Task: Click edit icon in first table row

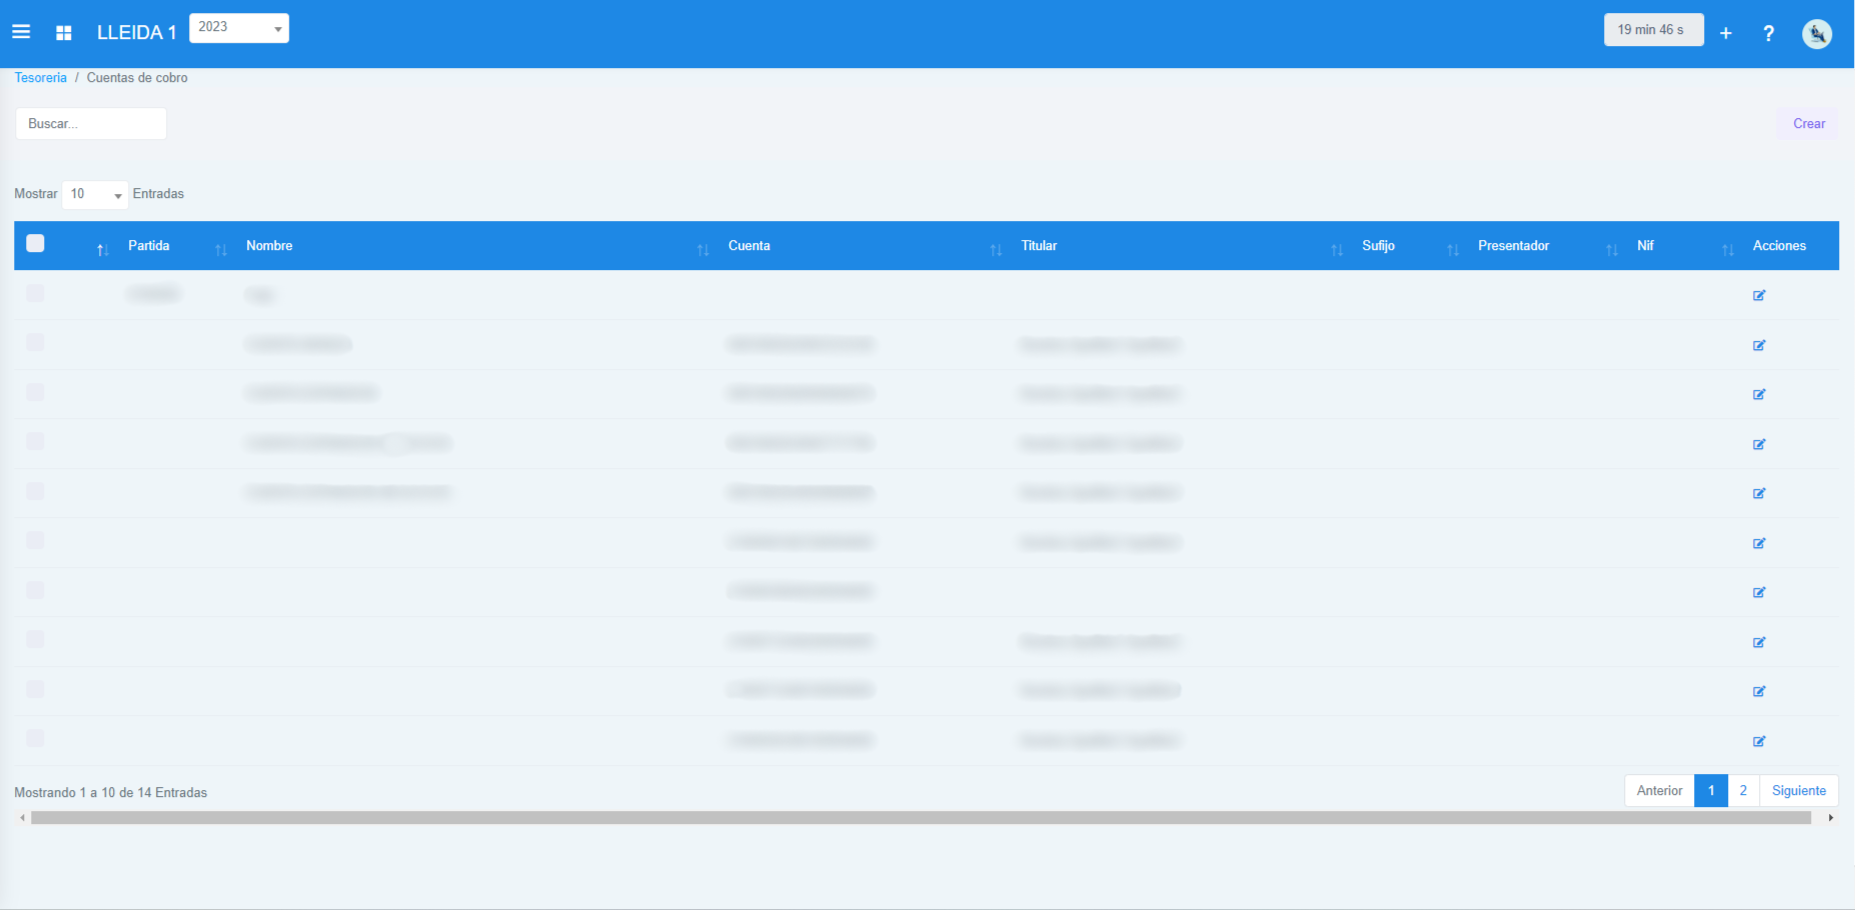Action: (x=1759, y=295)
